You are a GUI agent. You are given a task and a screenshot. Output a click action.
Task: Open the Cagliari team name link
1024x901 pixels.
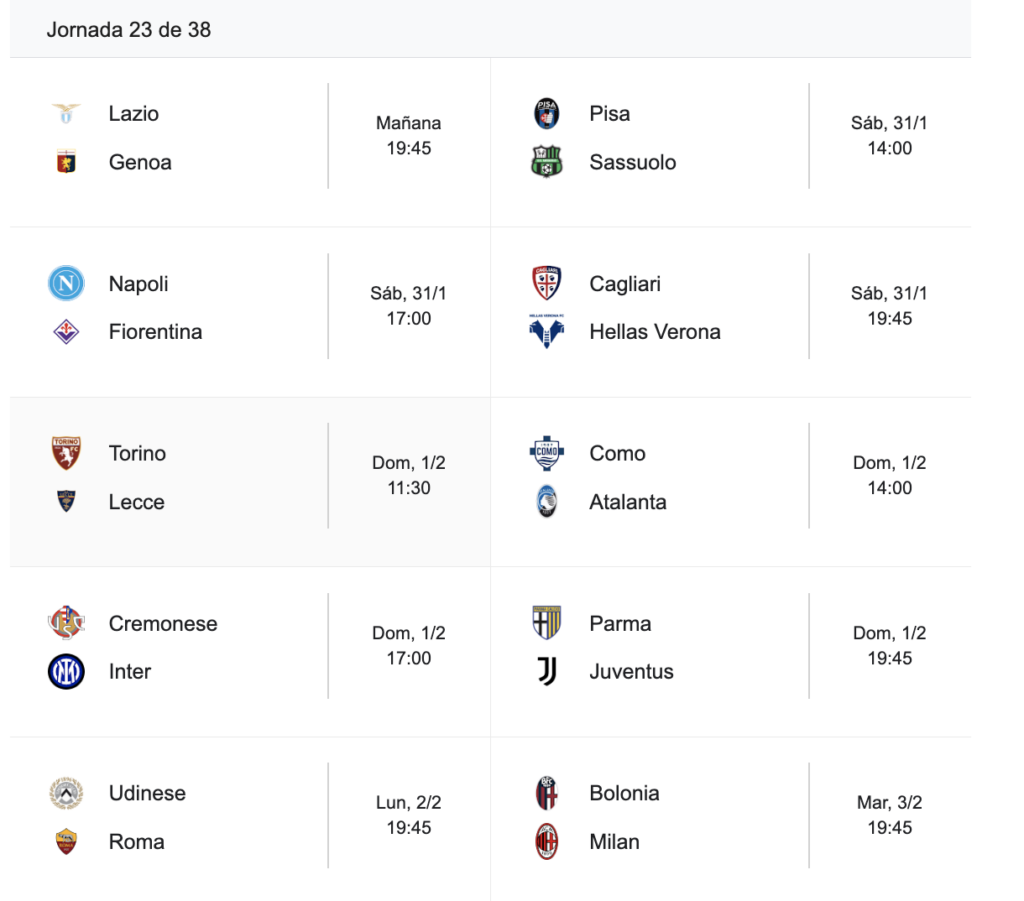tap(625, 284)
